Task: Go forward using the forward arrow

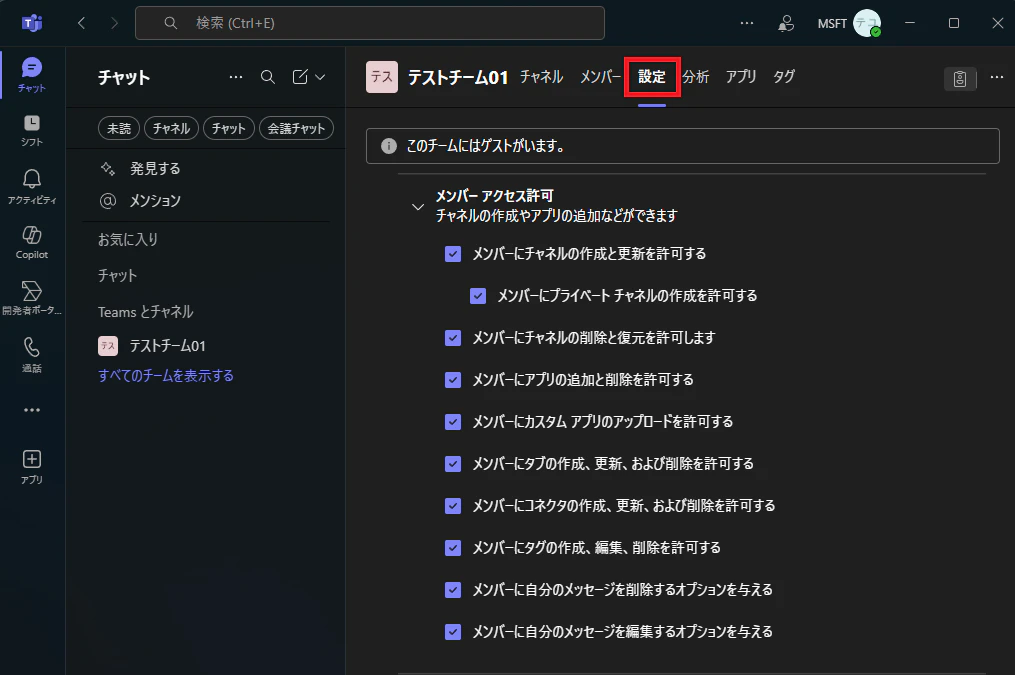Action: (x=115, y=23)
